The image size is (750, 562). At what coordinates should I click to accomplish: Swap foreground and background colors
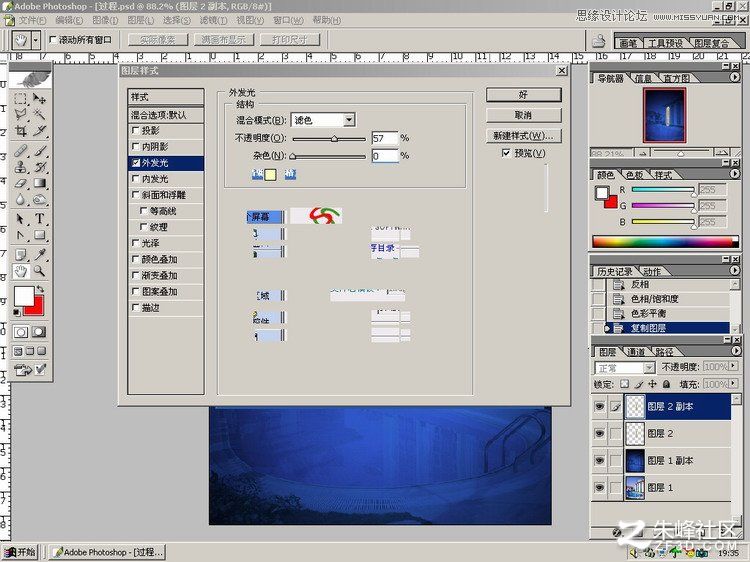tap(40, 289)
